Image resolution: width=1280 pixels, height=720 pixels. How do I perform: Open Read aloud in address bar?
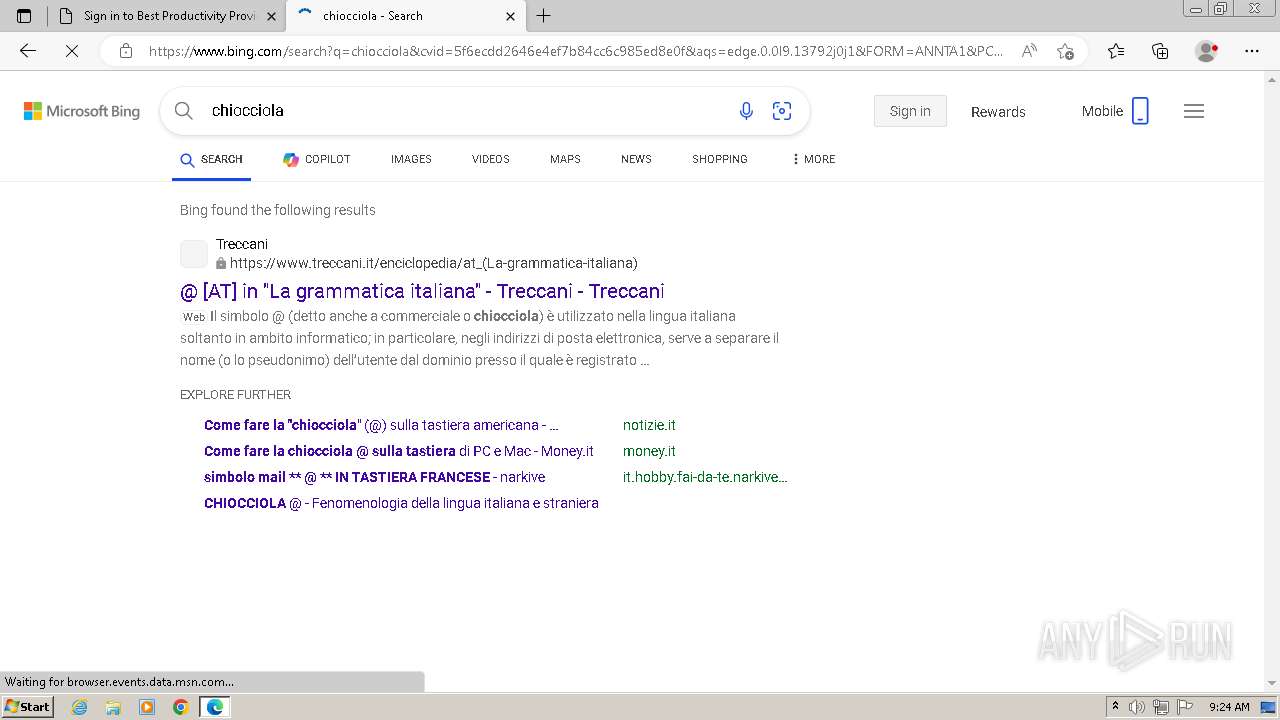point(1029,51)
